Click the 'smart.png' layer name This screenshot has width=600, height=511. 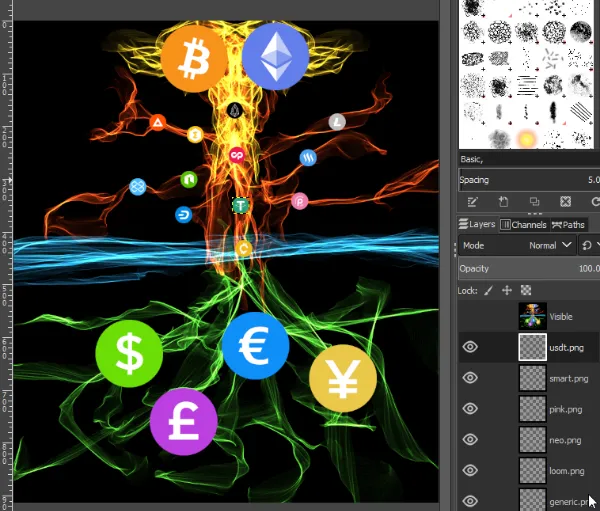point(569,379)
